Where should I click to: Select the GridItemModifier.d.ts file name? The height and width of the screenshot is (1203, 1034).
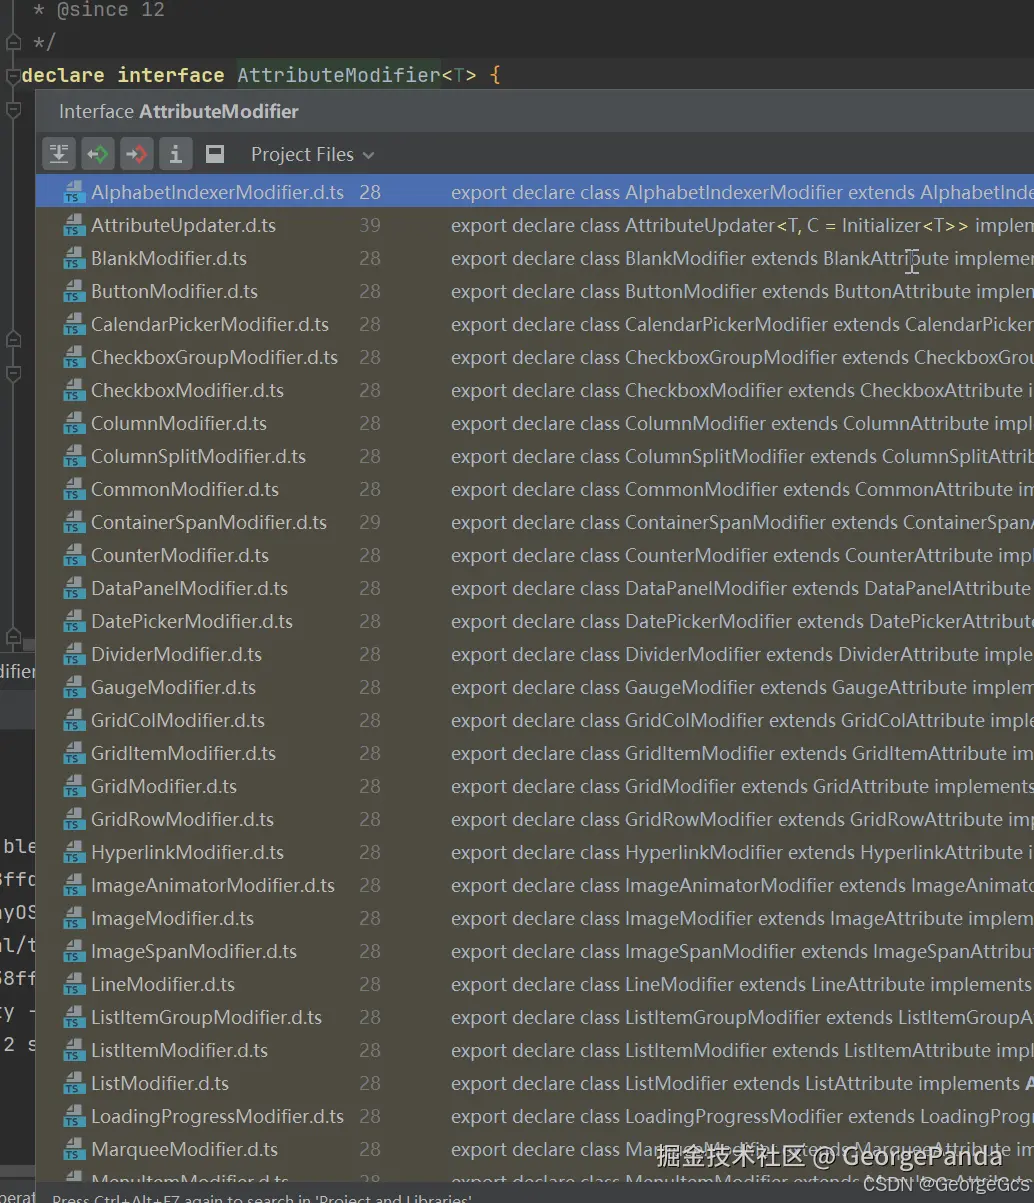tap(183, 754)
